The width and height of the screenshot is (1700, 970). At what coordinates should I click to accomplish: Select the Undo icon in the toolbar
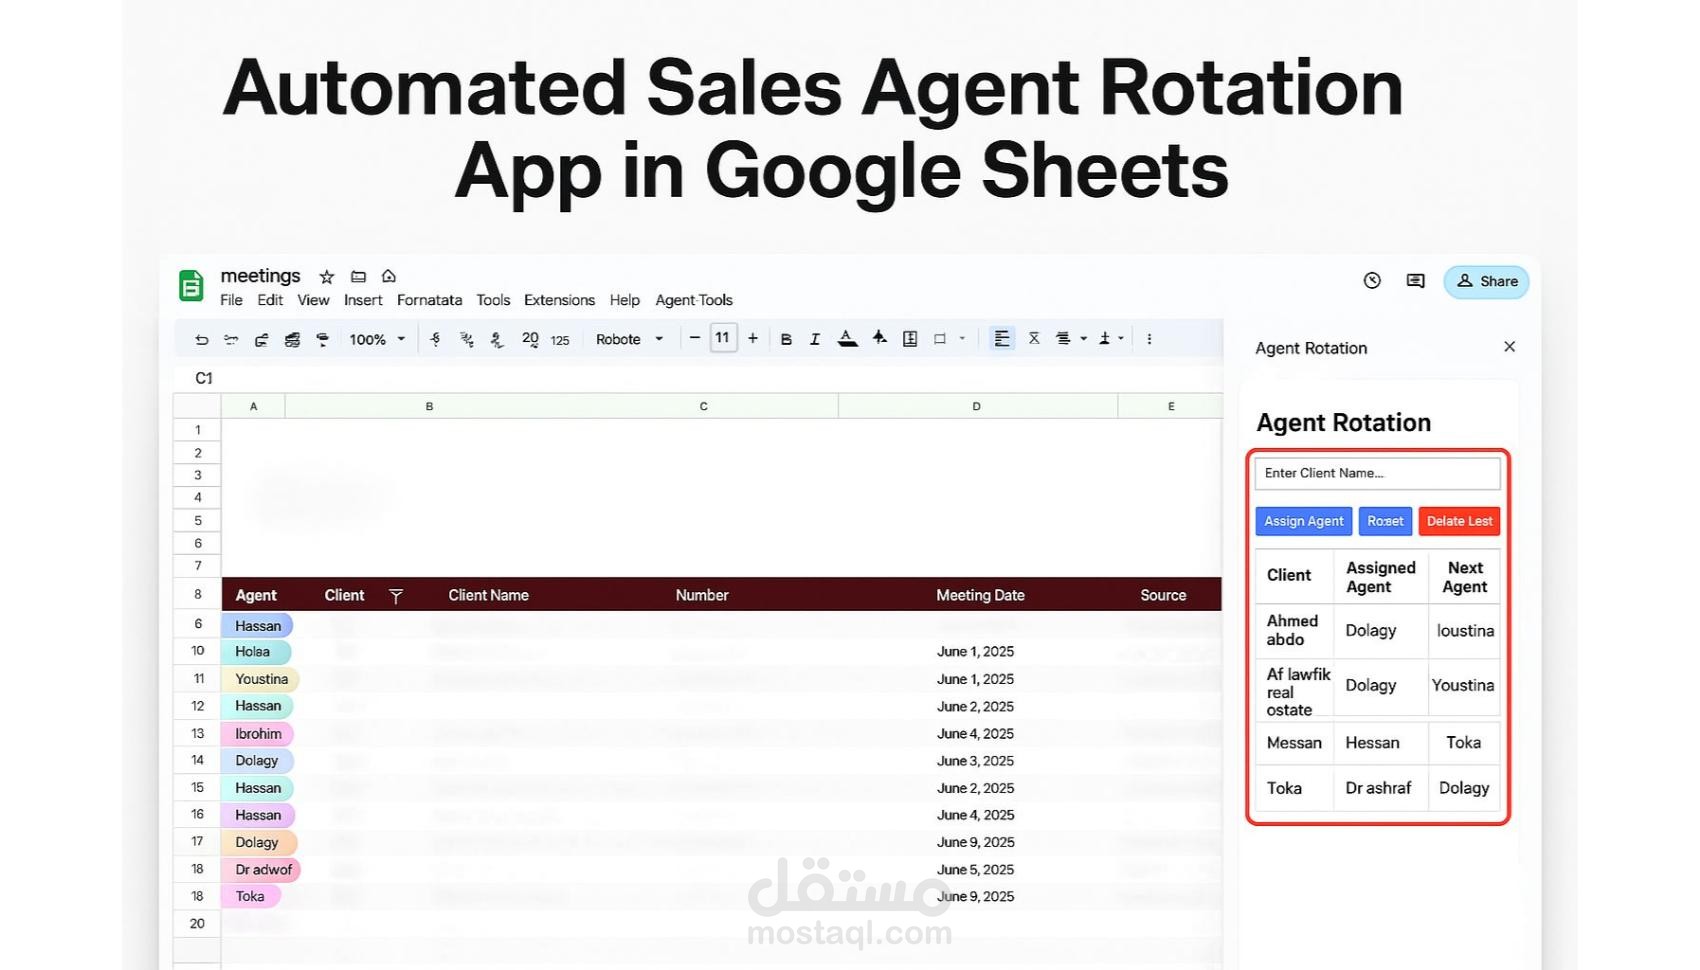pyautogui.click(x=202, y=339)
